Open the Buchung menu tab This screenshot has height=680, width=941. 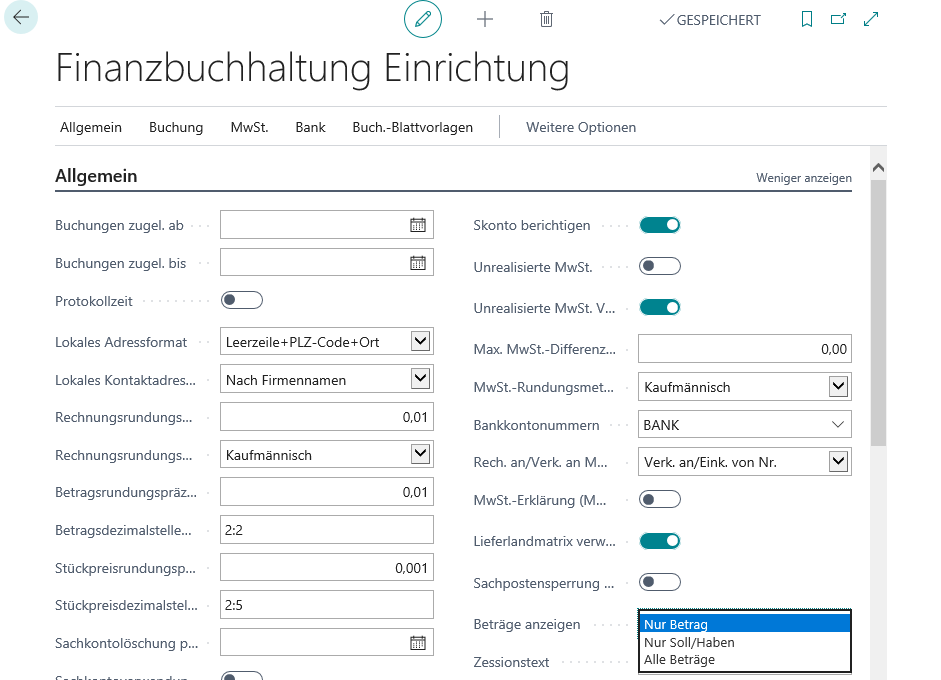[x=176, y=127]
